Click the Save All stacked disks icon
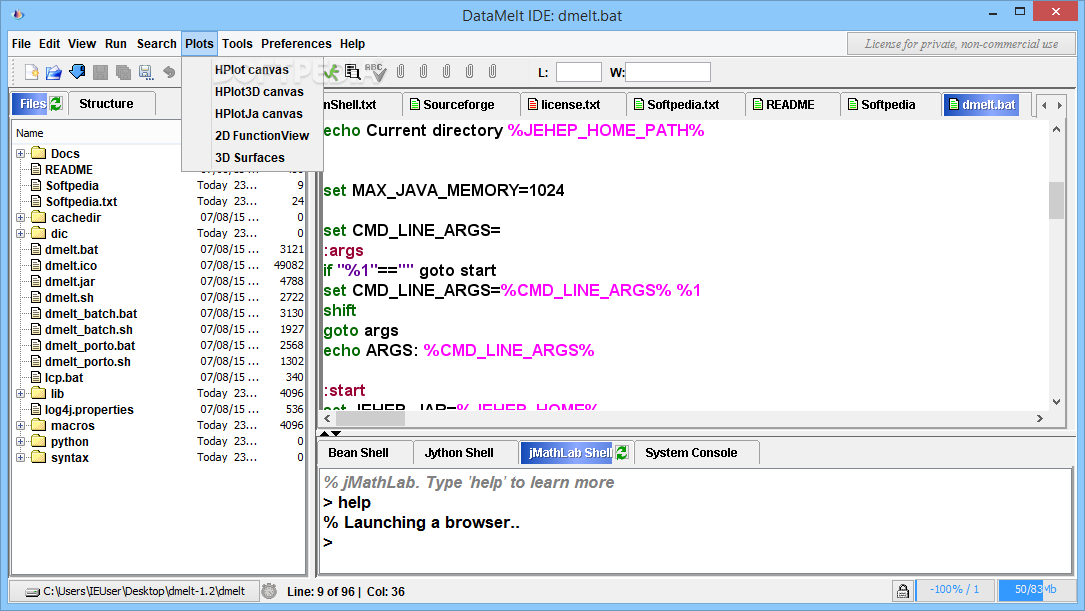1085x611 pixels. click(x=123, y=71)
